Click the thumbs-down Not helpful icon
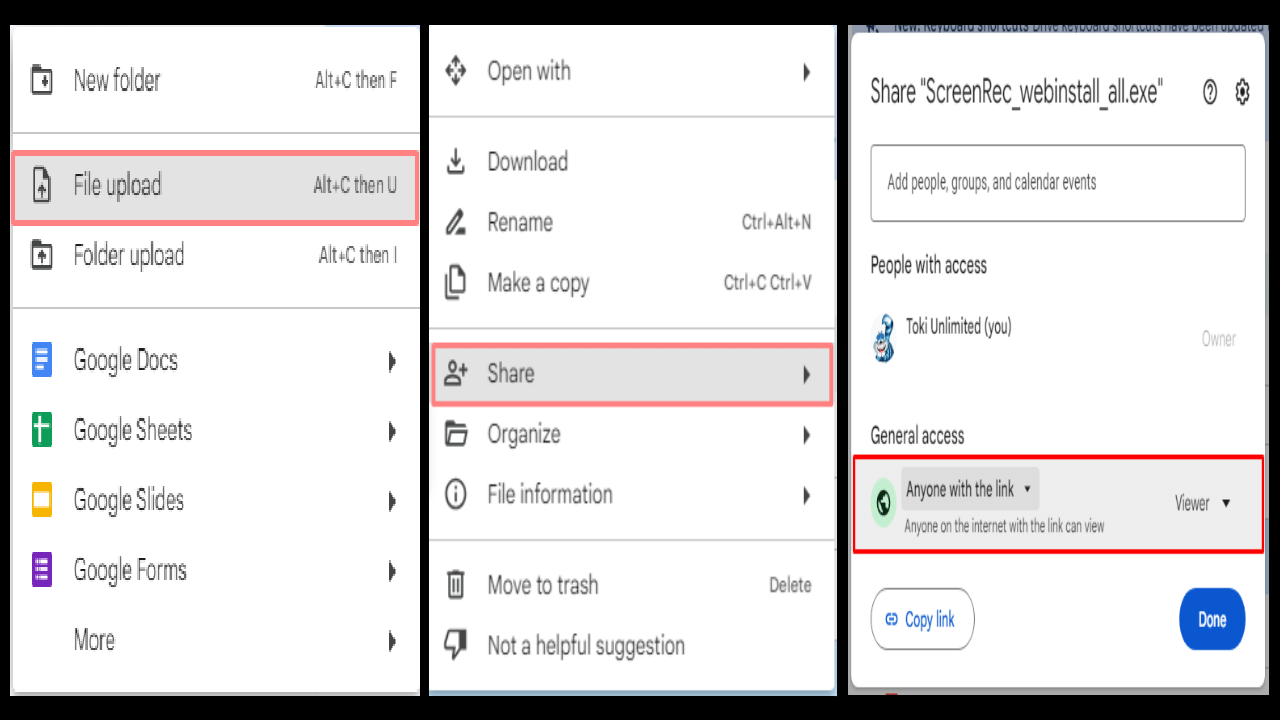This screenshot has width=1280, height=720. 455,645
